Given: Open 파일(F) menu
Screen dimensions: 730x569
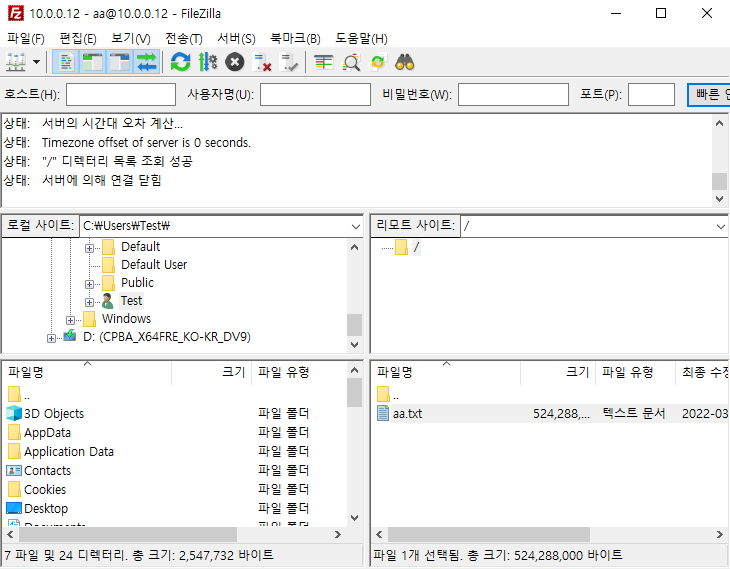Looking at the screenshot, I should (x=26, y=38).
